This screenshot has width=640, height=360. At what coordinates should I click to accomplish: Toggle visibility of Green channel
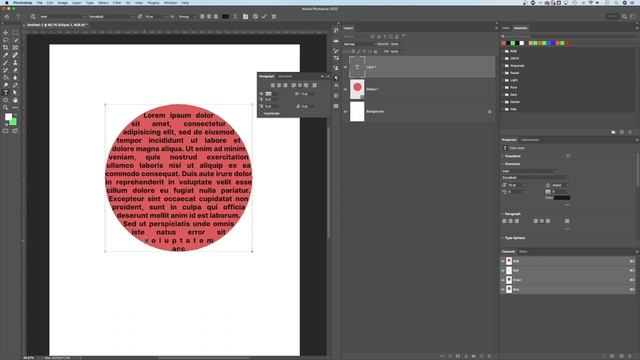point(503,280)
